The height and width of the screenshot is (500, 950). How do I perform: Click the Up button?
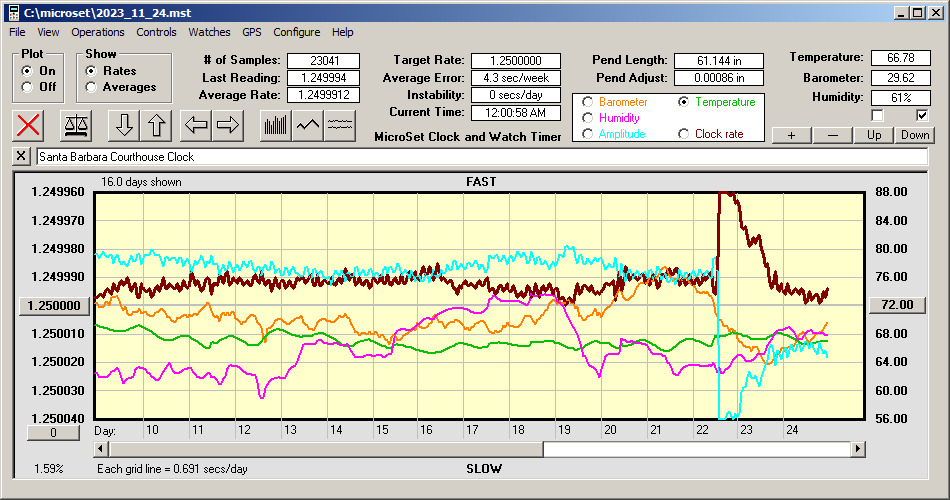point(874,135)
